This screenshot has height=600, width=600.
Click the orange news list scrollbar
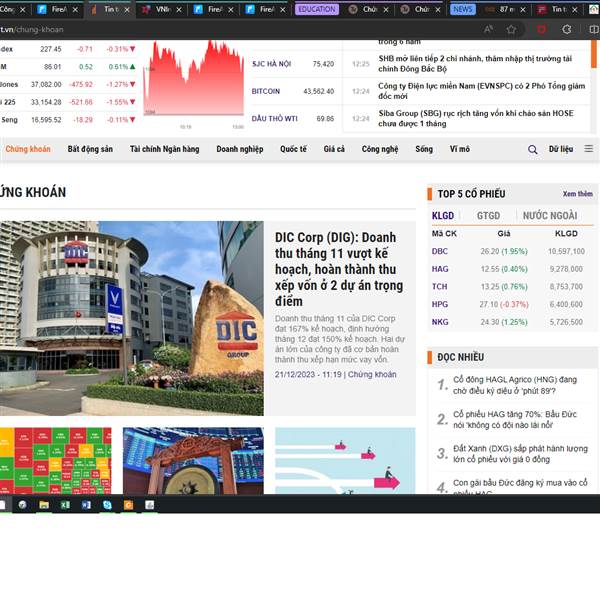(x=594, y=54)
